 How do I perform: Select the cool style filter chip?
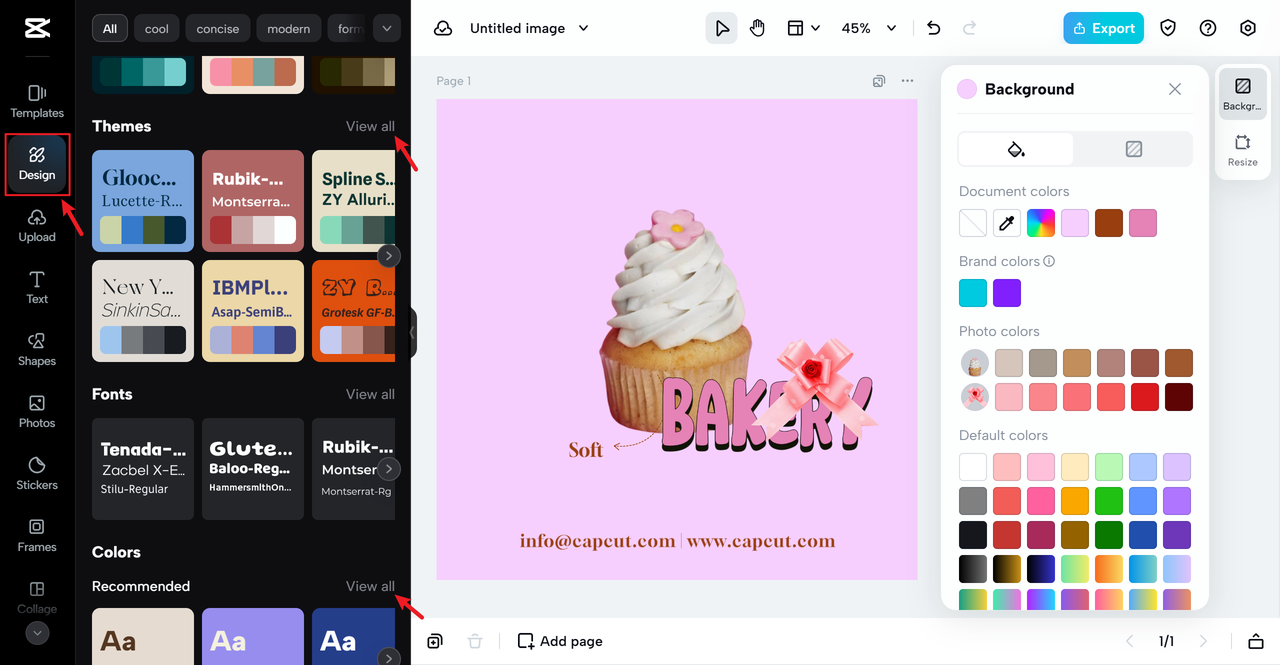[x=157, y=28]
